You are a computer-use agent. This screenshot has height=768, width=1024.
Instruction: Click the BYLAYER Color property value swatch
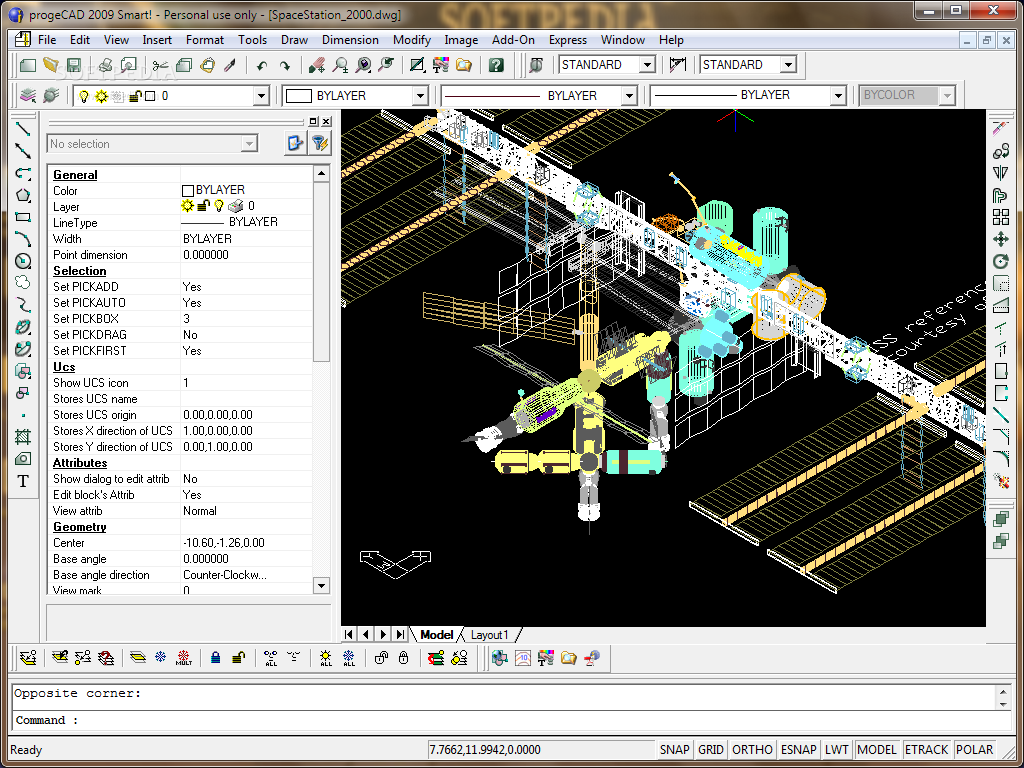coord(187,191)
